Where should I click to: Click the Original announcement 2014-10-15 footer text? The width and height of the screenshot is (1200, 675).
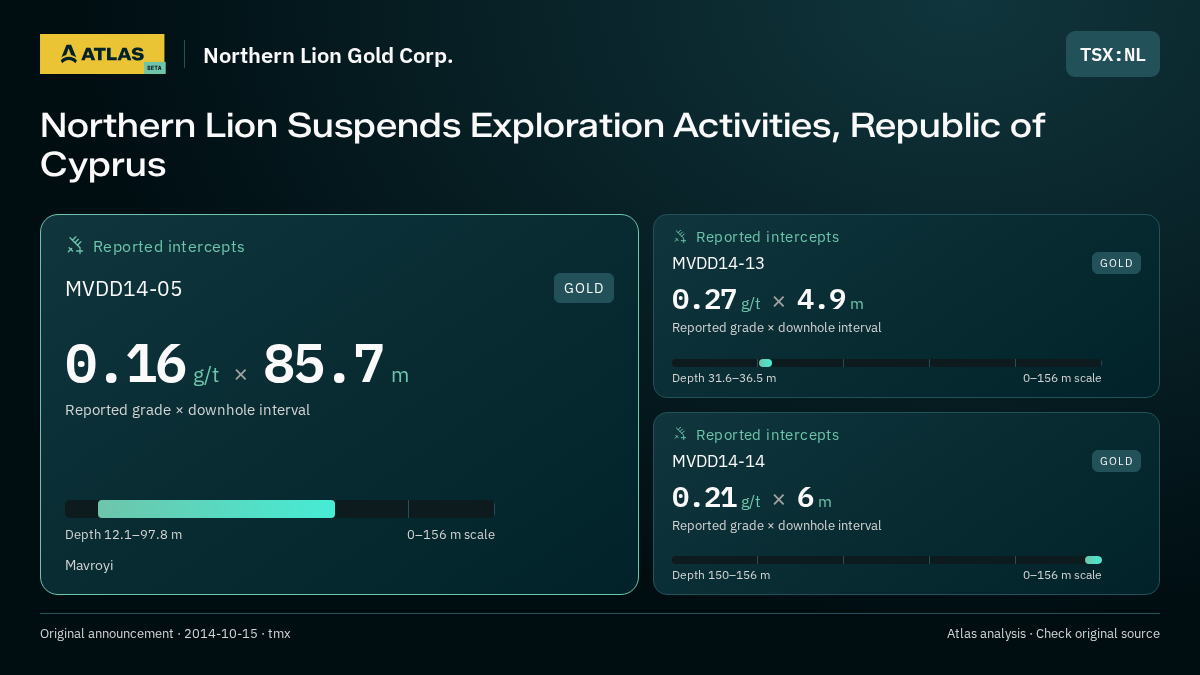point(165,634)
